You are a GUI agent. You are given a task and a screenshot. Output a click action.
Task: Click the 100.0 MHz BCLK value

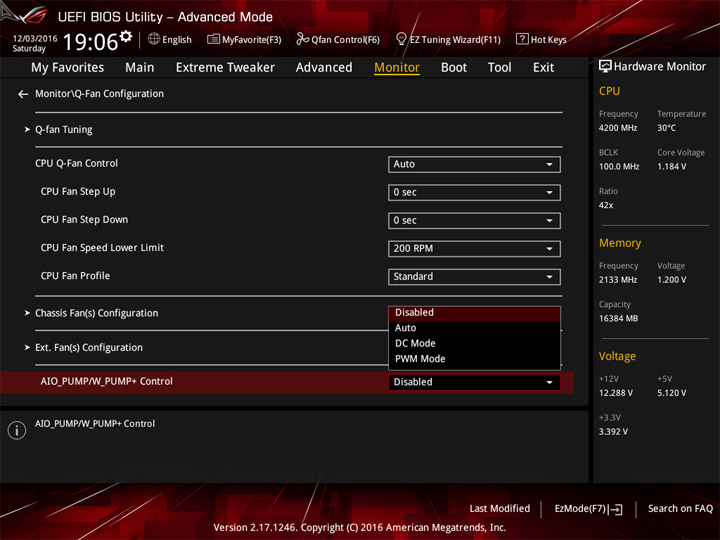[x=619, y=167]
